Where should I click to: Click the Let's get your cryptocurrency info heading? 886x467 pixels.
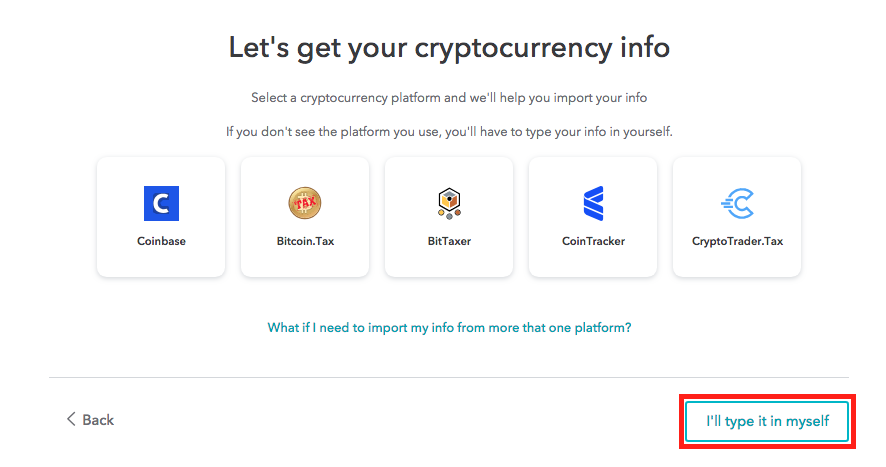[449, 47]
